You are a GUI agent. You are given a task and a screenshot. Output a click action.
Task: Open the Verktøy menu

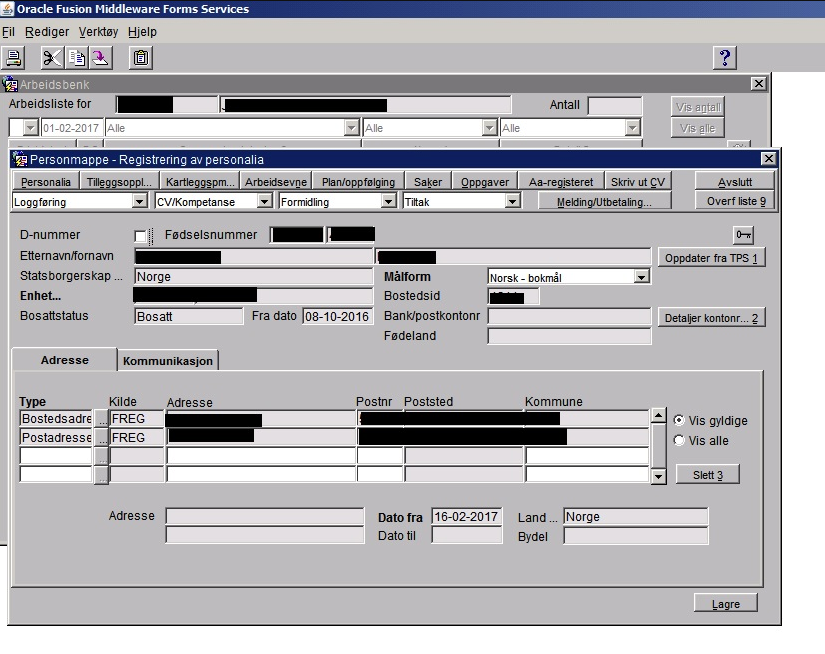click(x=98, y=32)
